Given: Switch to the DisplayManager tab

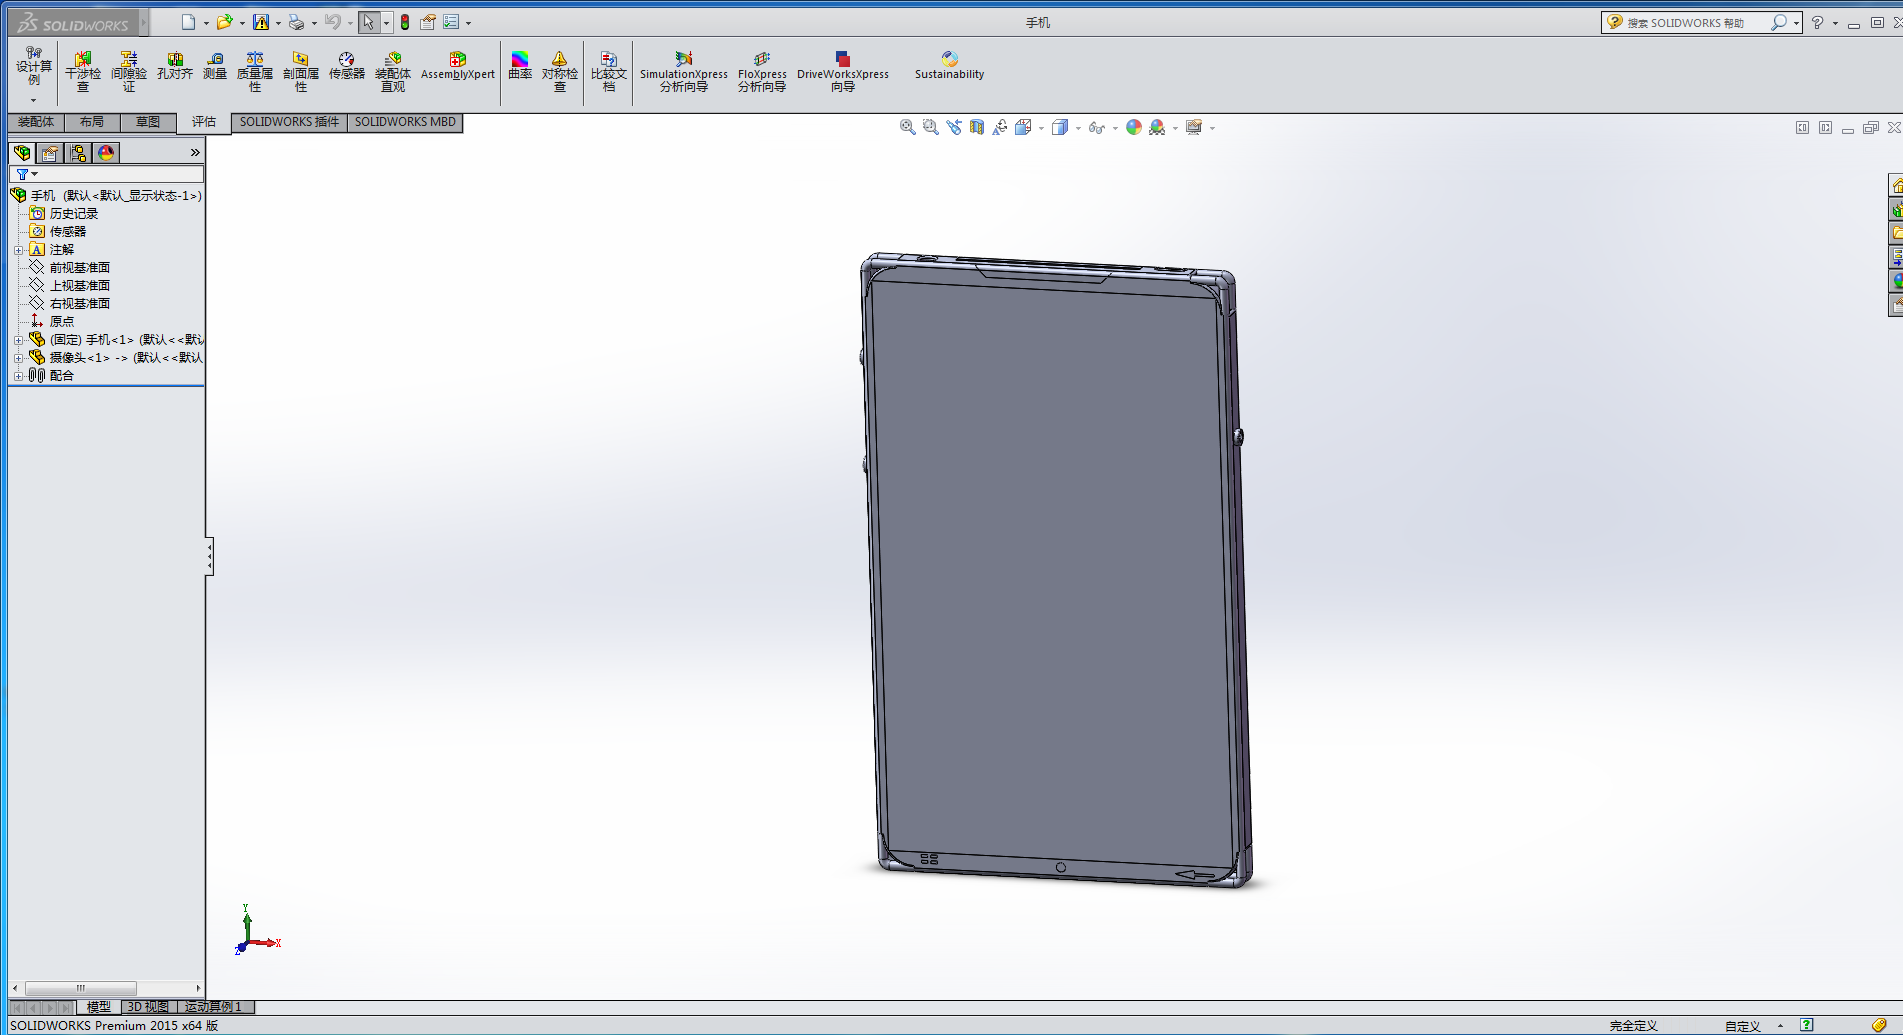Looking at the screenshot, I should tap(106, 153).
